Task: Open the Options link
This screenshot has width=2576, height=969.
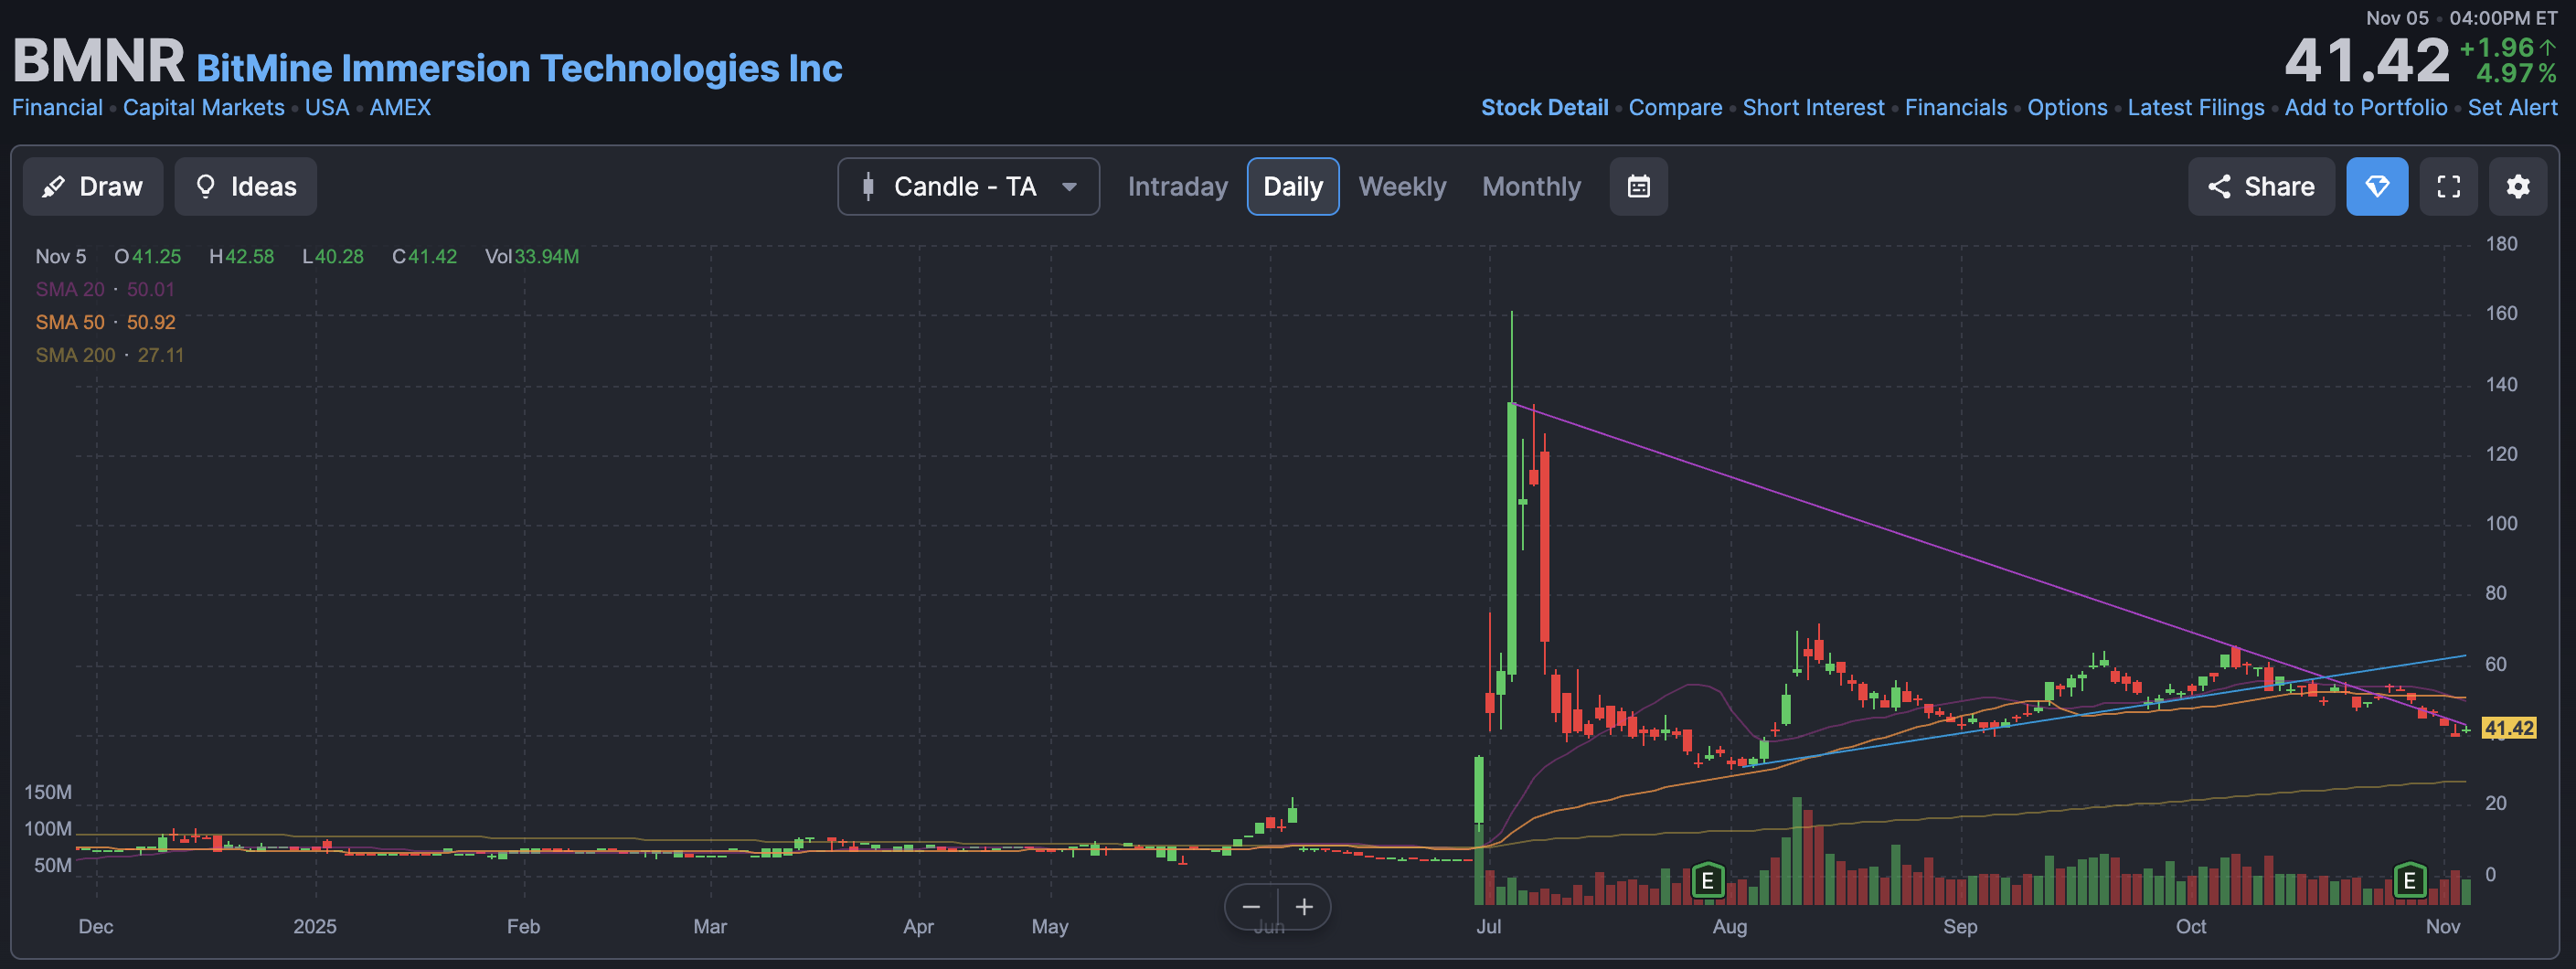Action: [x=2067, y=108]
